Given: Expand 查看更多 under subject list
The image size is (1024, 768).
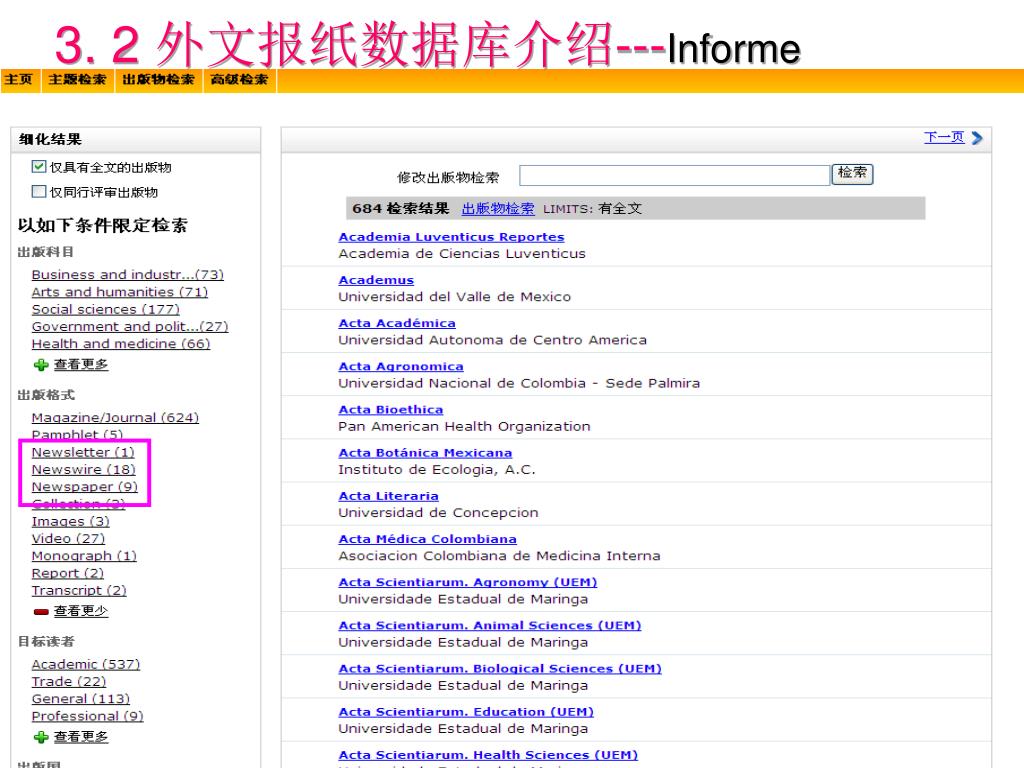Looking at the screenshot, I should pyautogui.click(x=81, y=364).
